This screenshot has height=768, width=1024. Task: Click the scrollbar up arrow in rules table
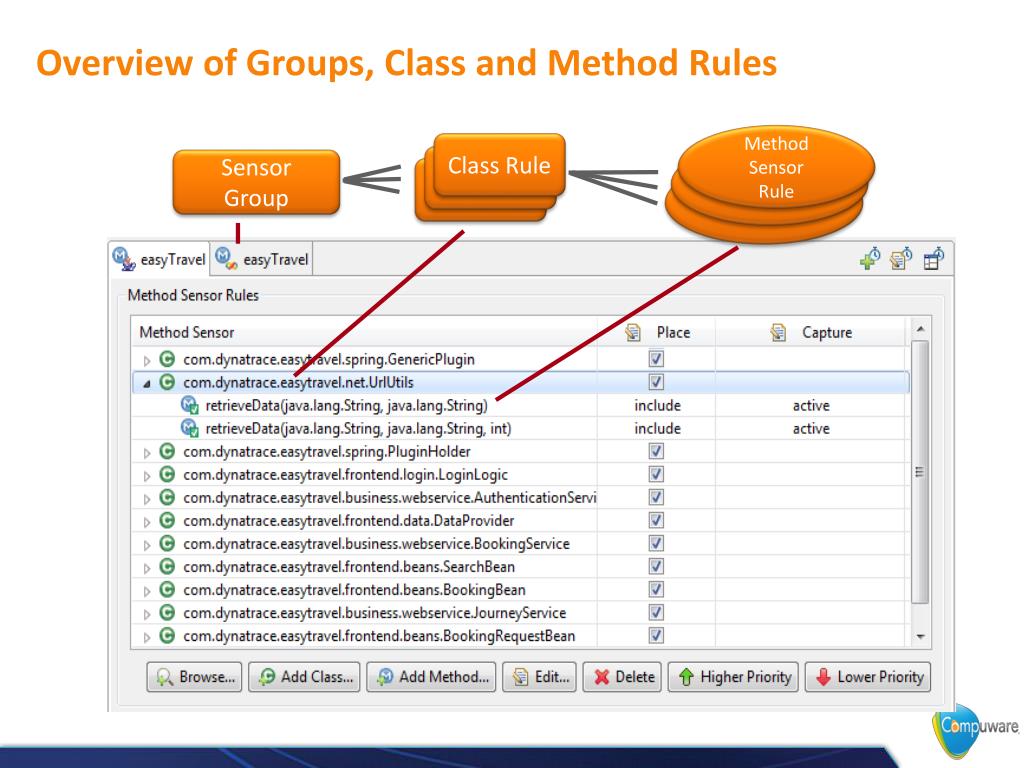920,329
